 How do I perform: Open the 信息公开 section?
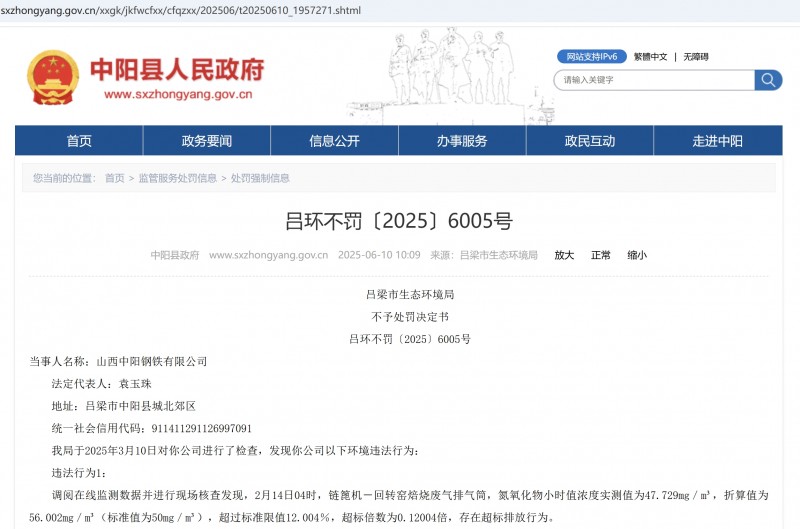click(x=334, y=141)
